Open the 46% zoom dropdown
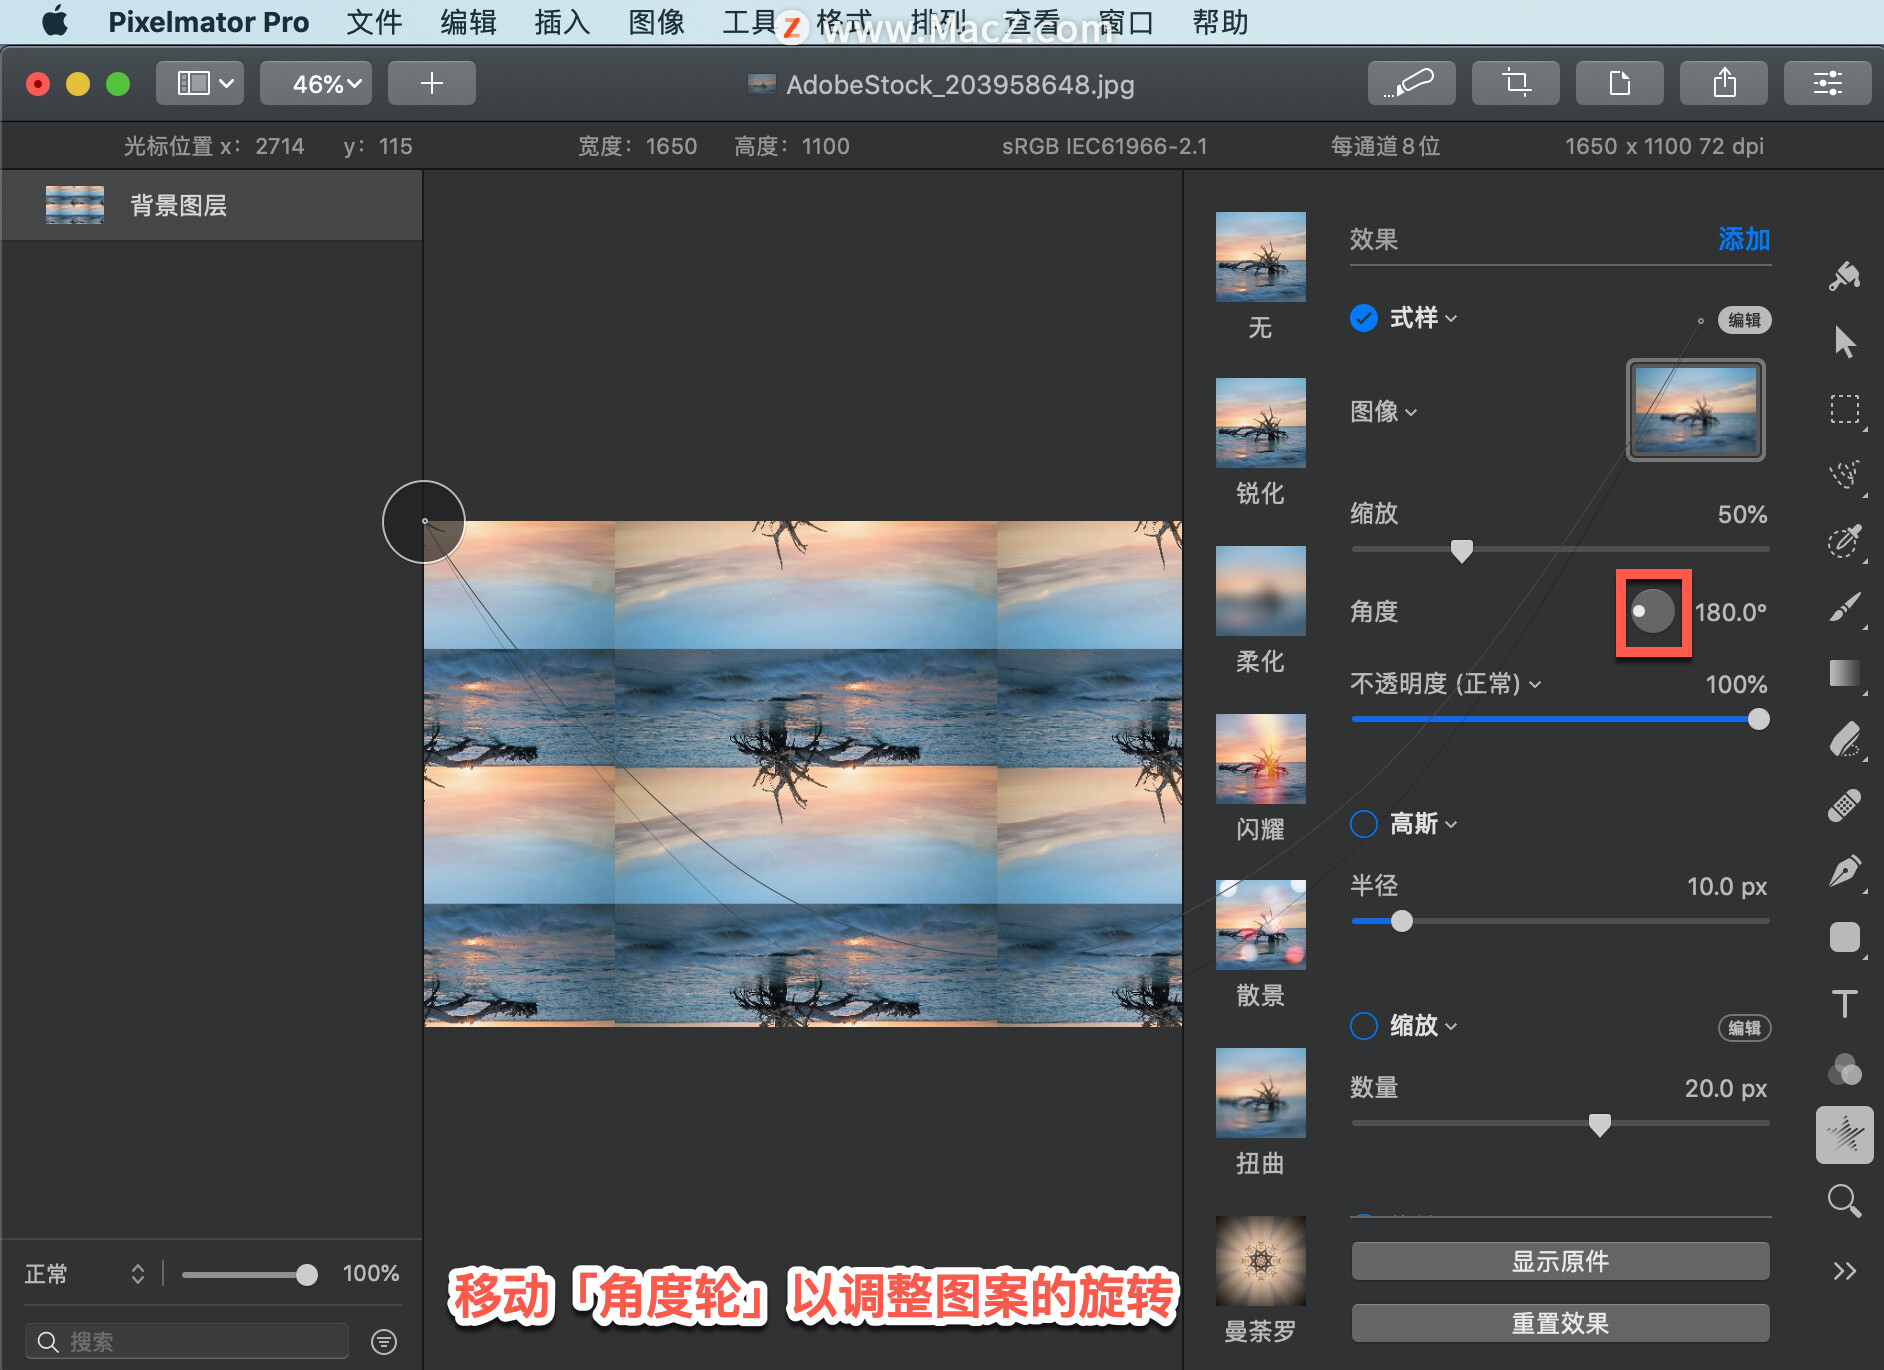Viewport: 1884px width, 1370px height. click(316, 83)
